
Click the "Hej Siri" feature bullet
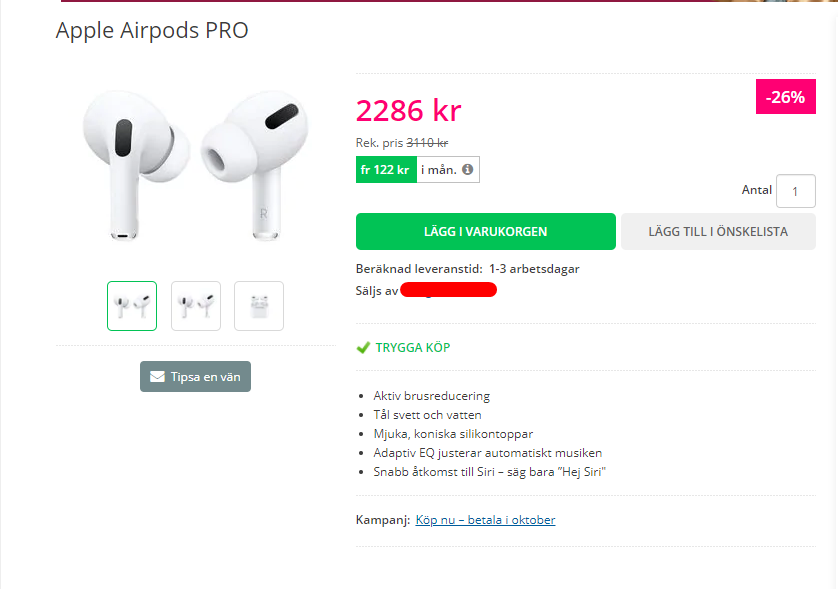click(490, 472)
